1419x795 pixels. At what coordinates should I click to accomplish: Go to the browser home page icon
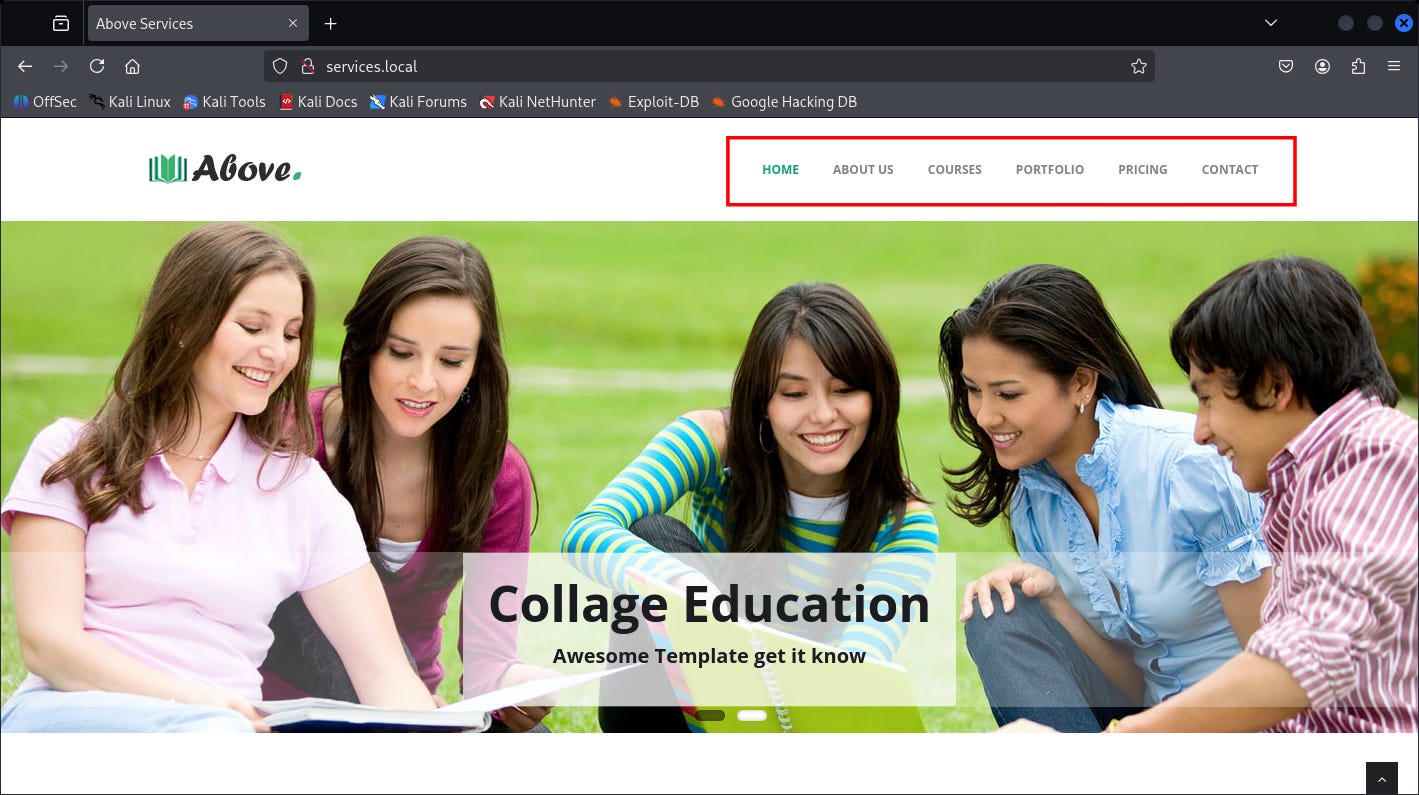pyautogui.click(x=132, y=66)
